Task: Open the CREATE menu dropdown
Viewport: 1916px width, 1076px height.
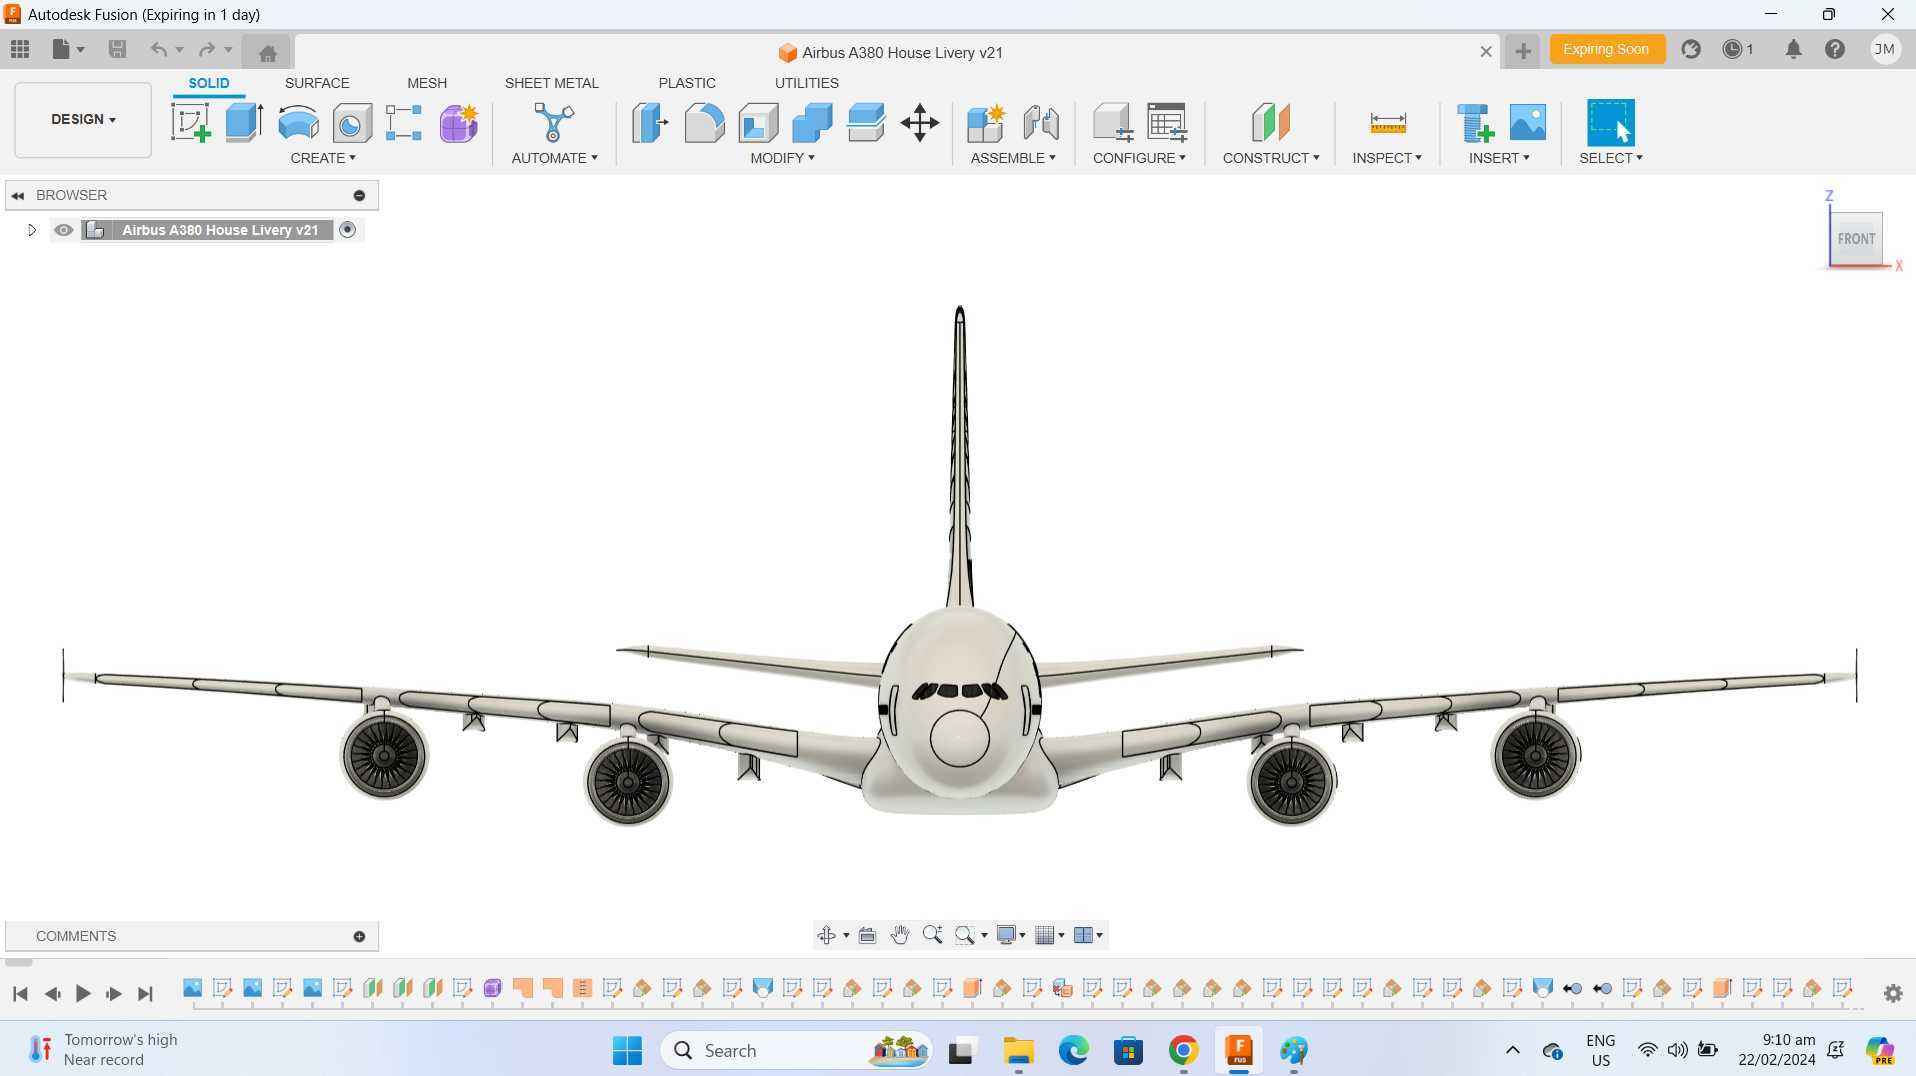Action: tap(323, 158)
